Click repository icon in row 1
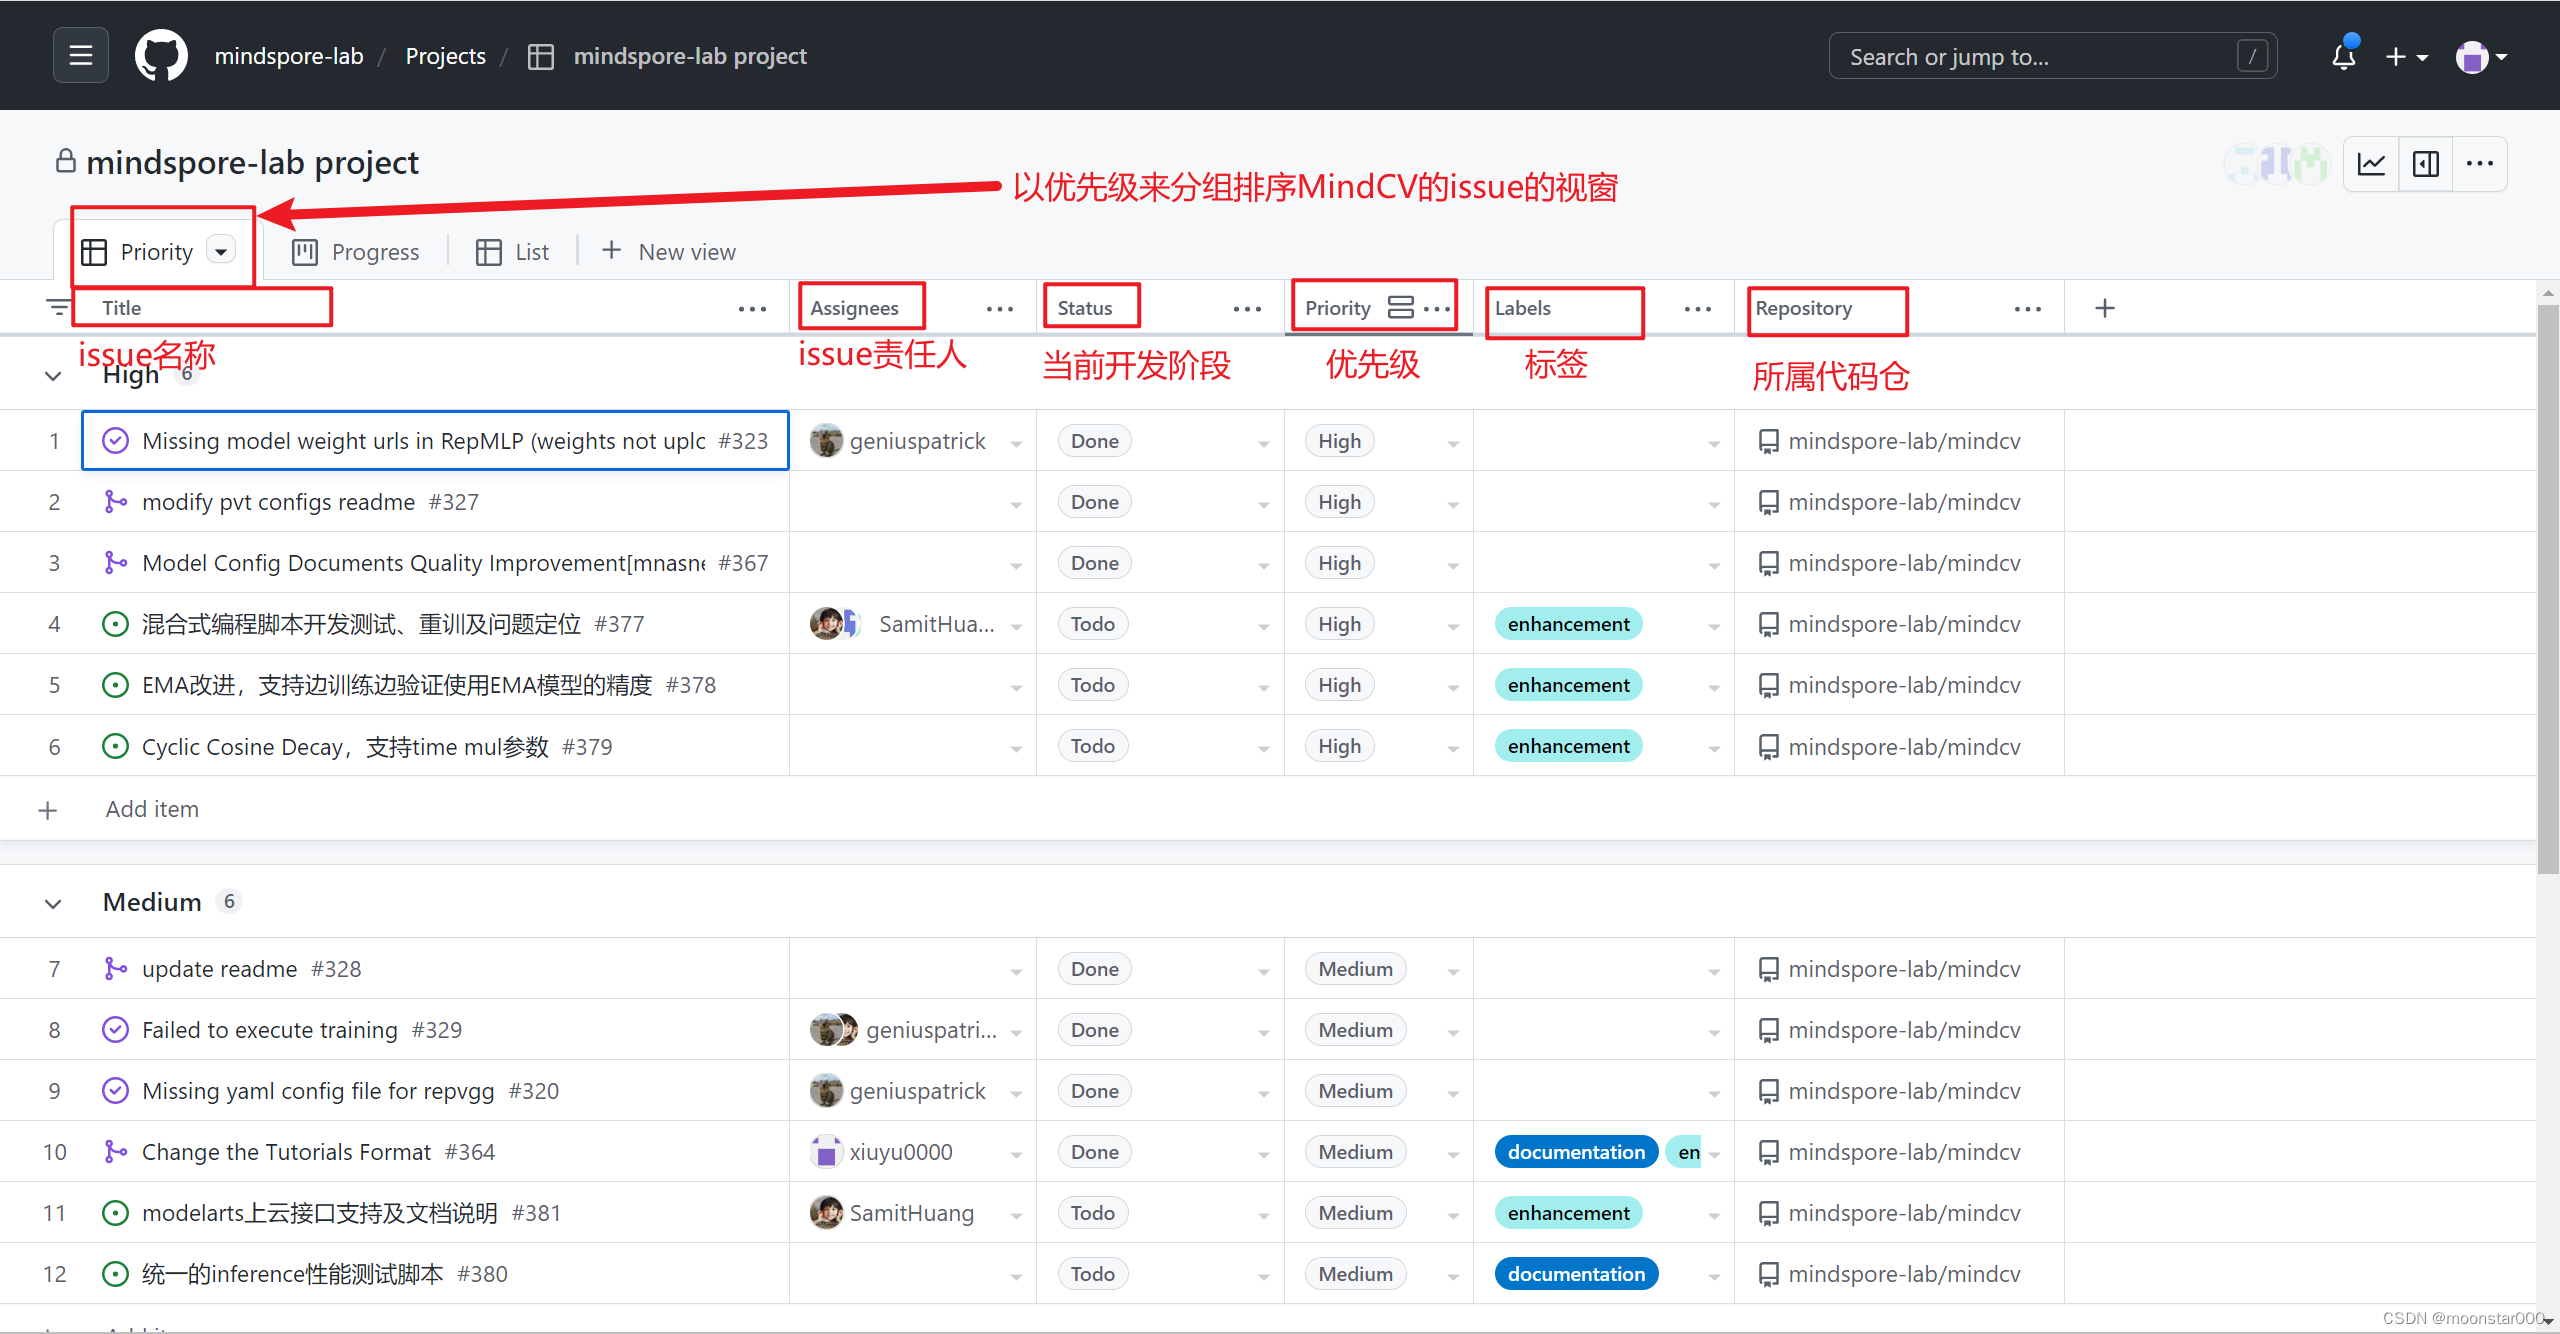Image resolution: width=2560 pixels, height=1334 pixels. click(1768, 441)
